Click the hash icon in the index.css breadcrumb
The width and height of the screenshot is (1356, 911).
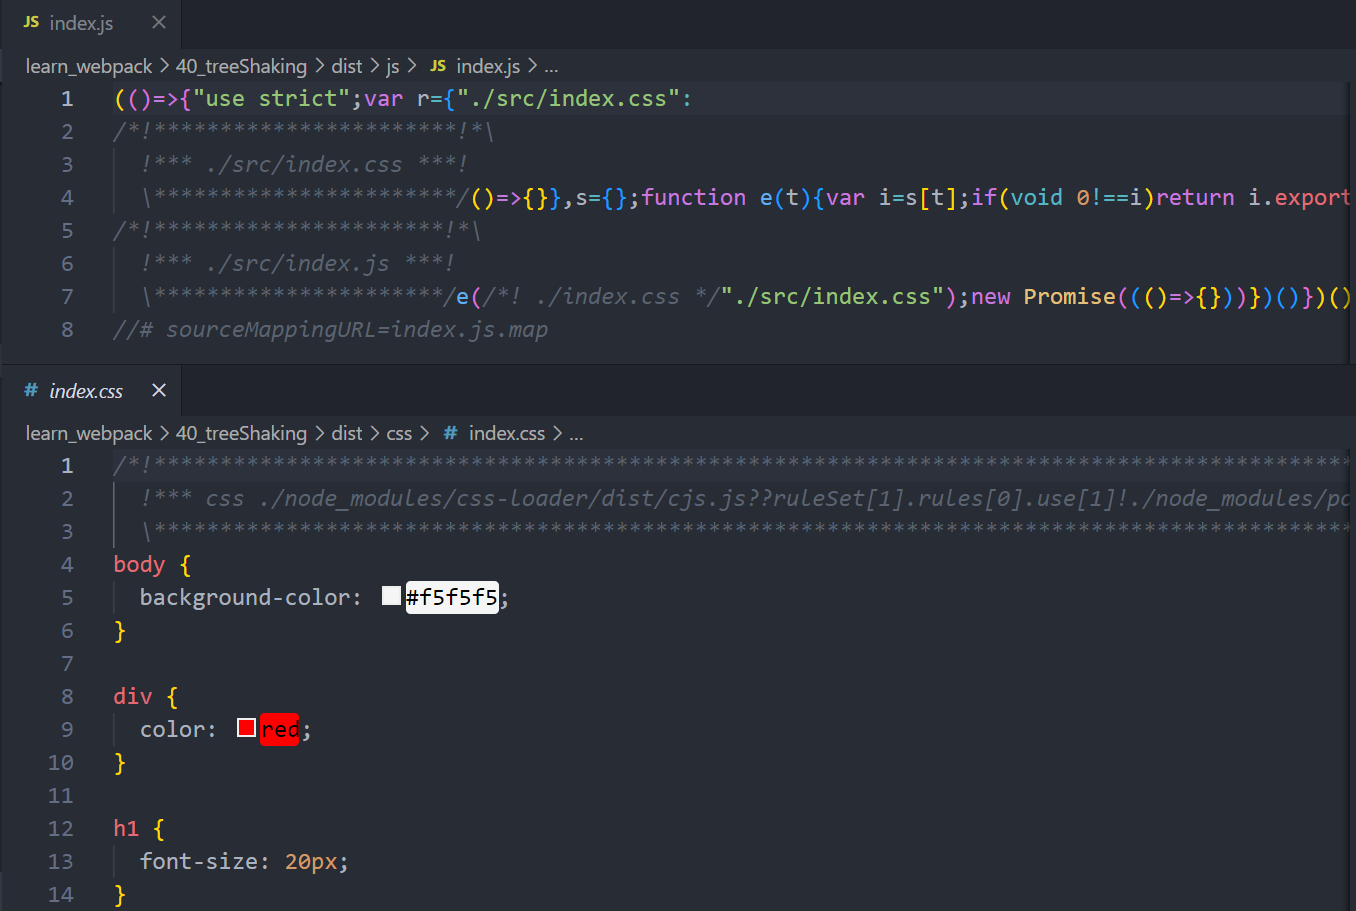pos(451,433)
